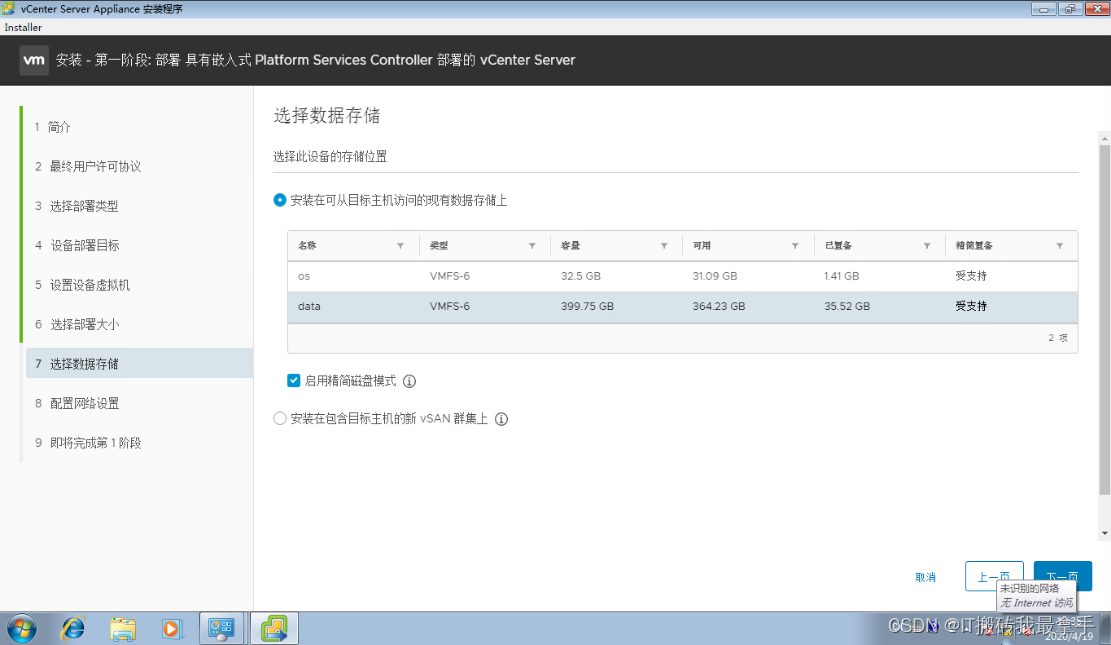This screenshot has width=1111, height=645.
Task: Click 取消 to cancel installation
Action: [925, 577]
